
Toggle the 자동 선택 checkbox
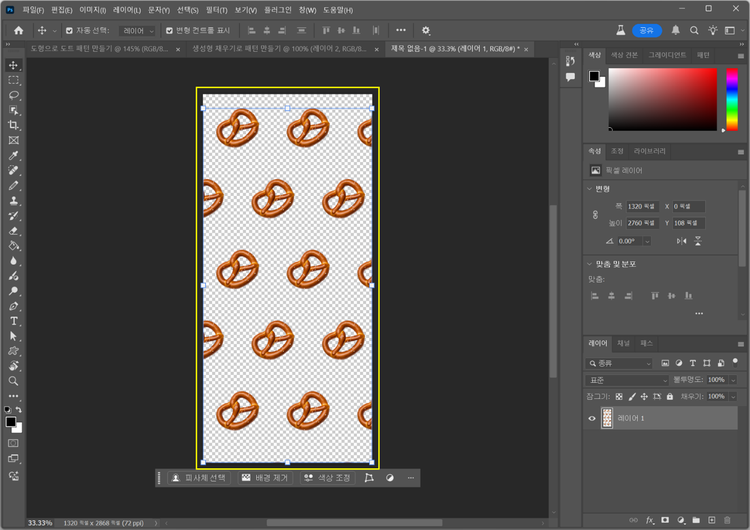tap(69, 31)
